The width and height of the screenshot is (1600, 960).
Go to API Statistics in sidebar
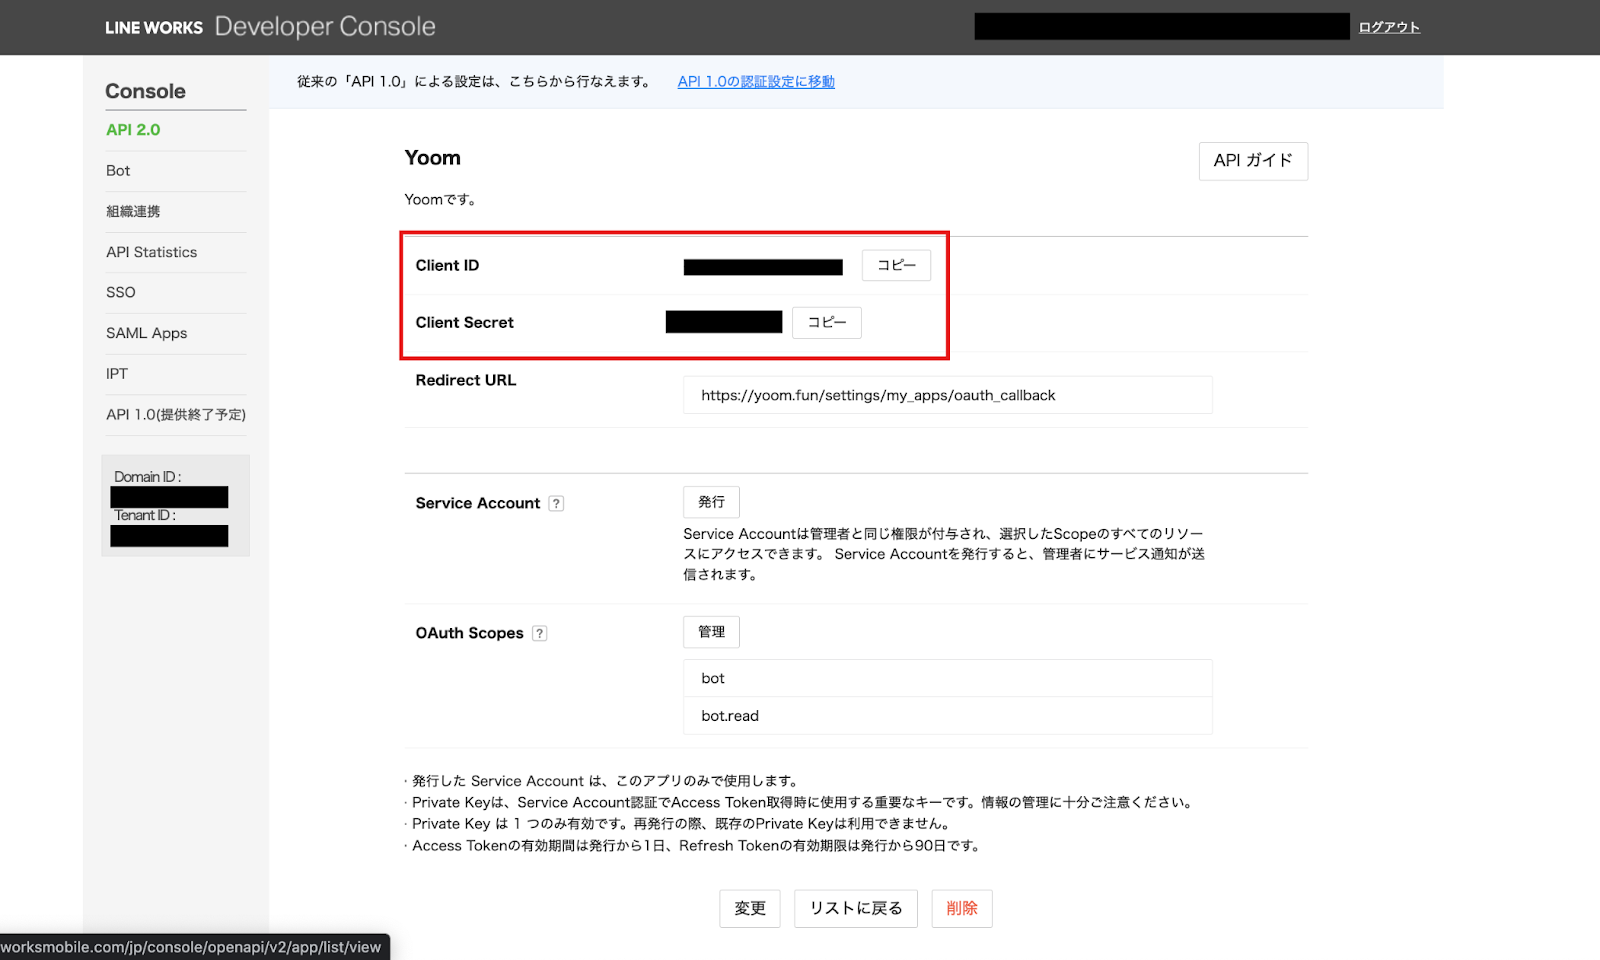(151, 252)
